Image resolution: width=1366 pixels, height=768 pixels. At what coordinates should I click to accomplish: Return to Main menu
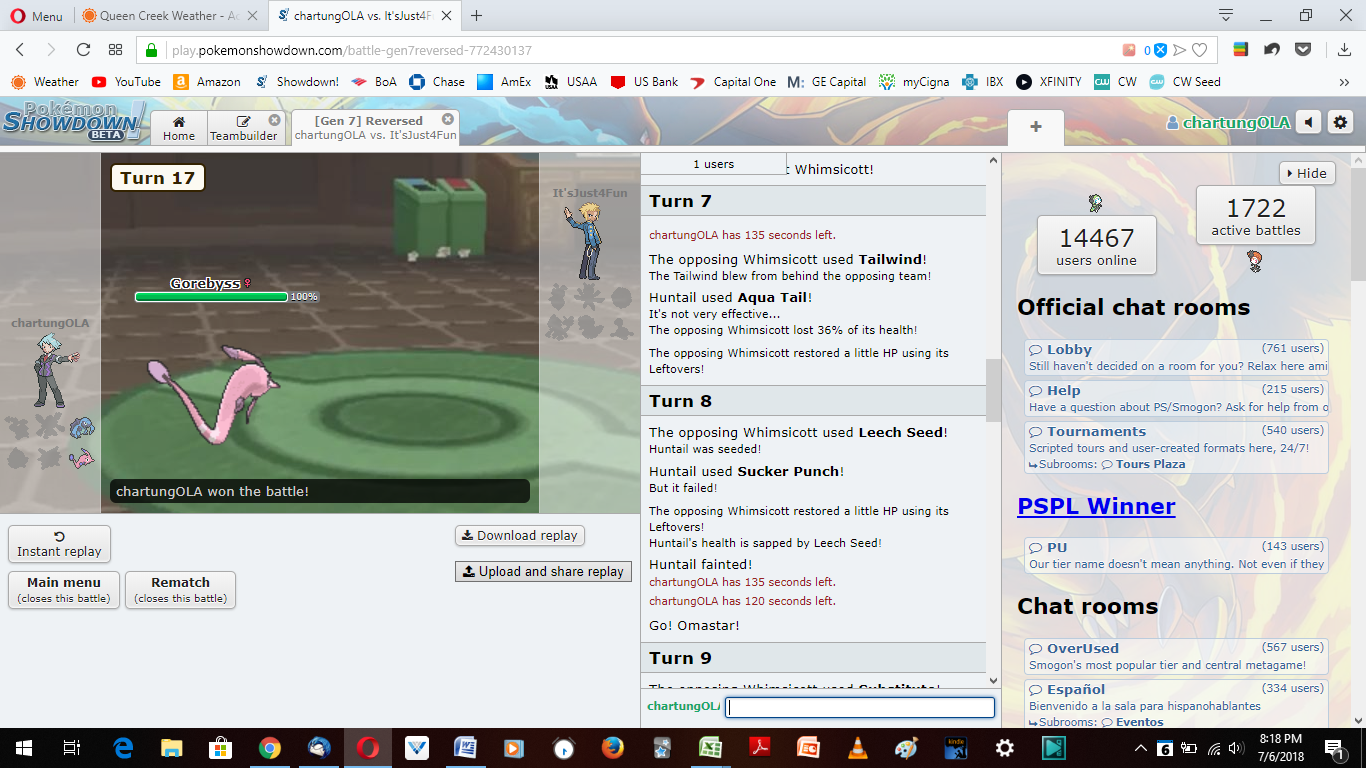coord(64,590)
